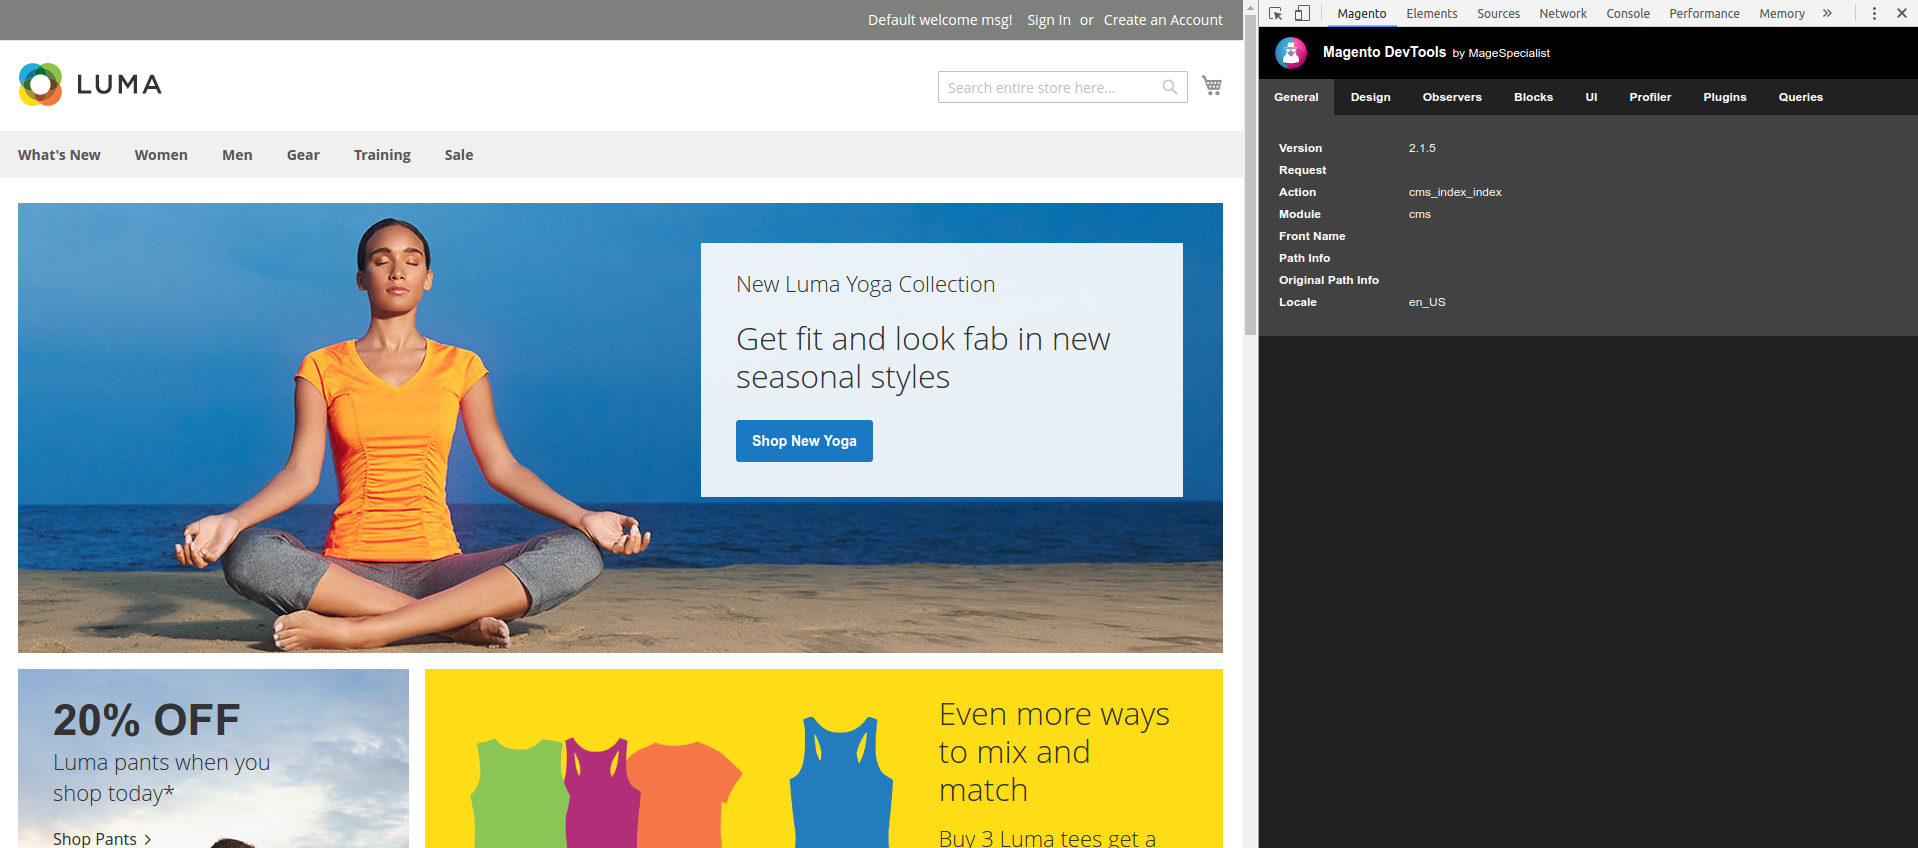Click the 'by MageSpecialist' text
The height and width of the screenshot is (848, 1918).
tap(1501, 53)
